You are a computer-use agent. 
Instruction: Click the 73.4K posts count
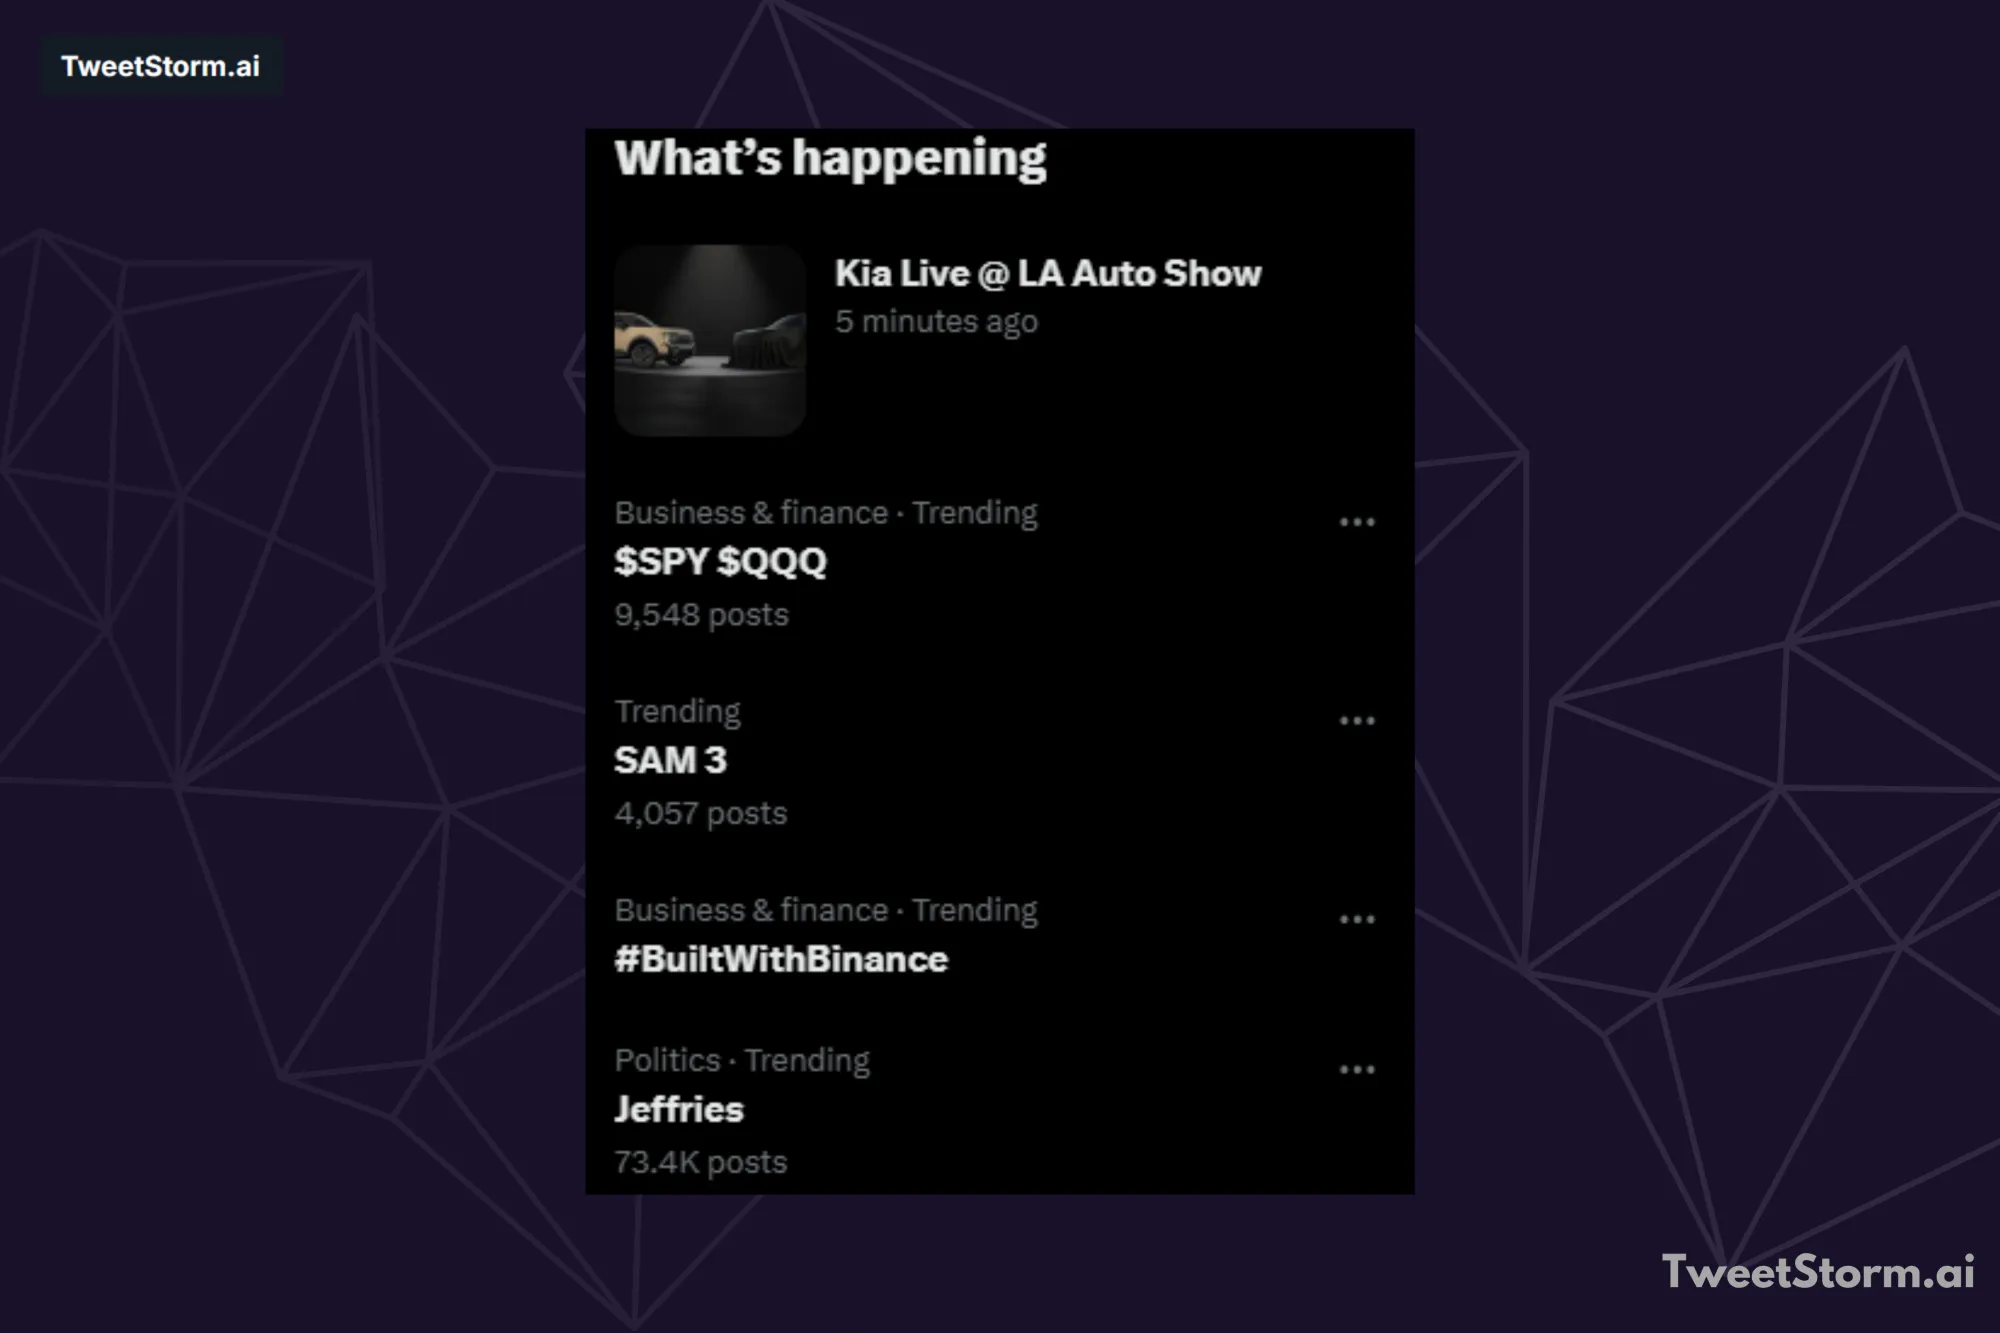point(700,1163)
